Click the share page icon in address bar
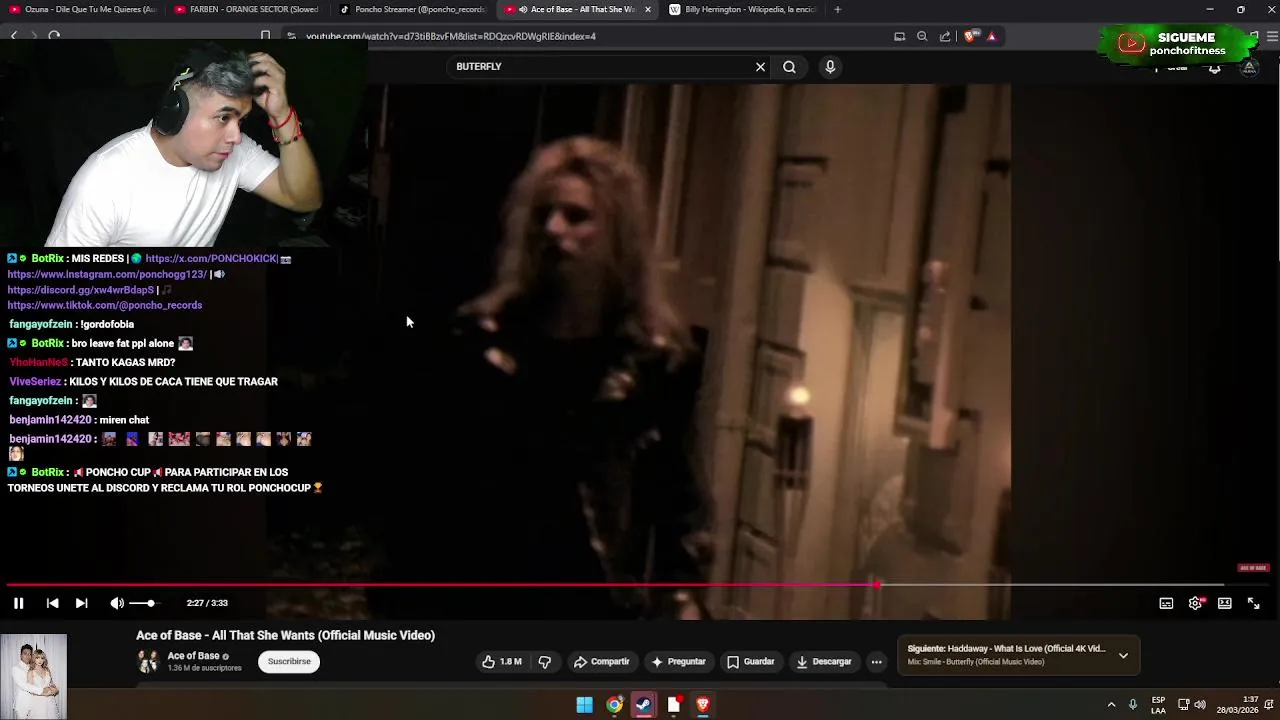 pyautogui.click(x=945, y=36)
